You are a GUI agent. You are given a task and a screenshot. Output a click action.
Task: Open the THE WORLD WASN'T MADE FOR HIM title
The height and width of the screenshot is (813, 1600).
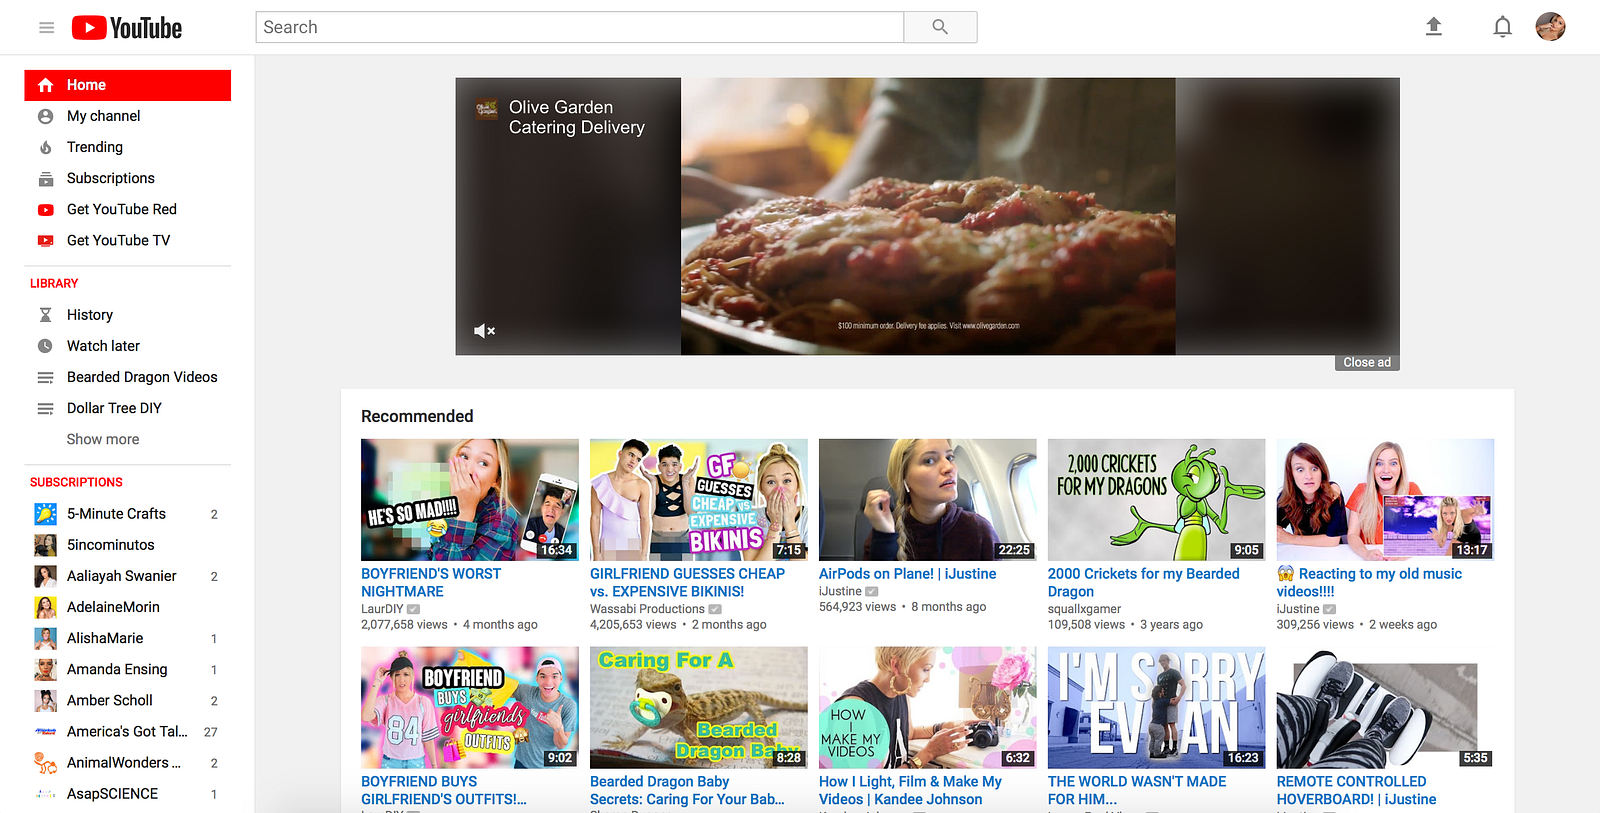click(x=1137, y=791)
